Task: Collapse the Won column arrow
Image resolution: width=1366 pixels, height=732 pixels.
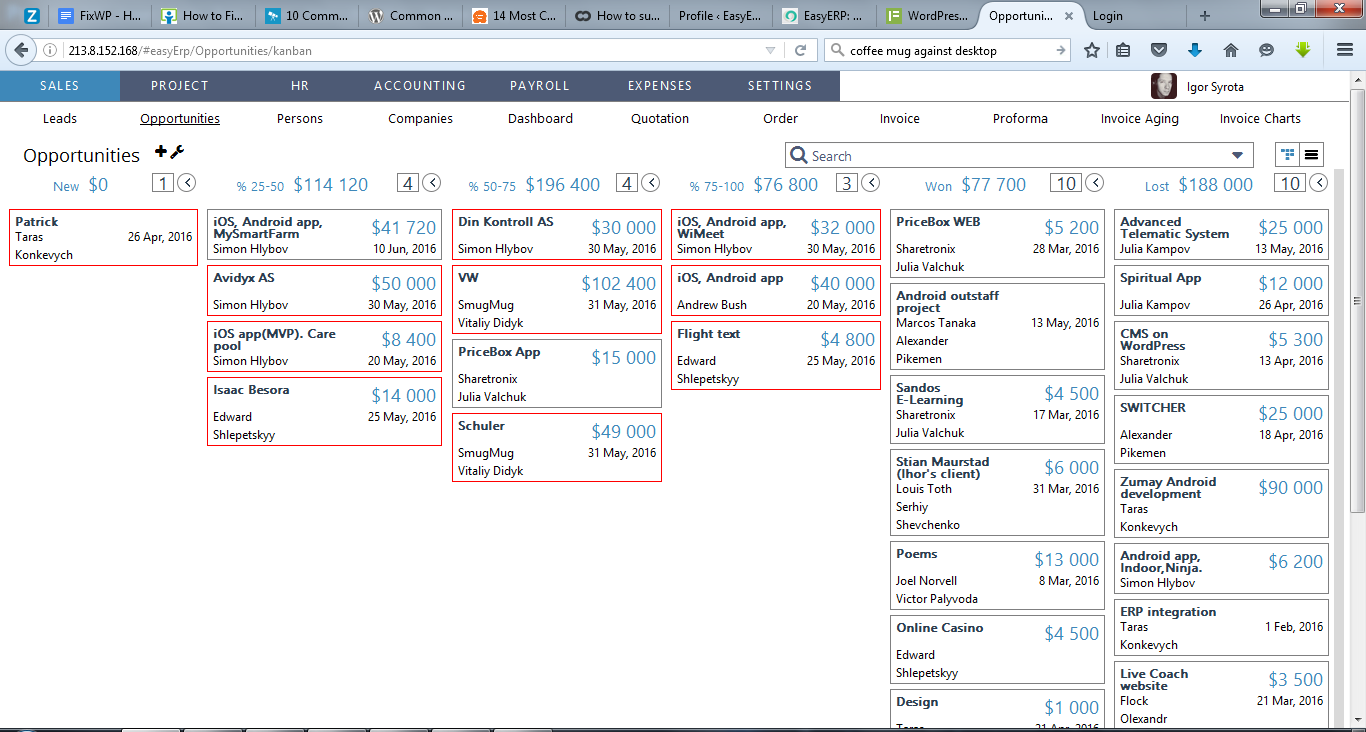Action: [1095, 182]
